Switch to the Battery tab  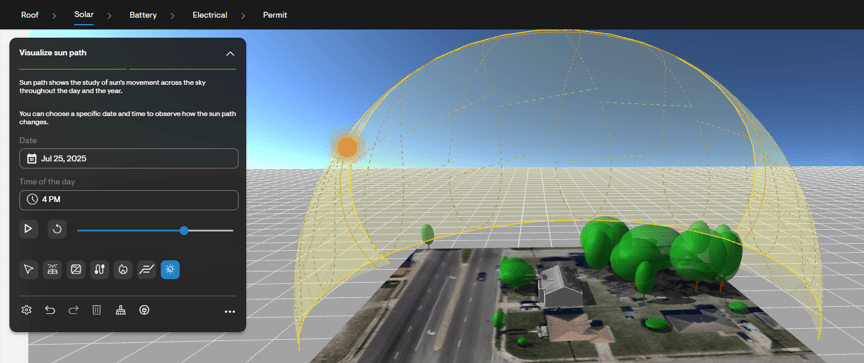point(143,15)
